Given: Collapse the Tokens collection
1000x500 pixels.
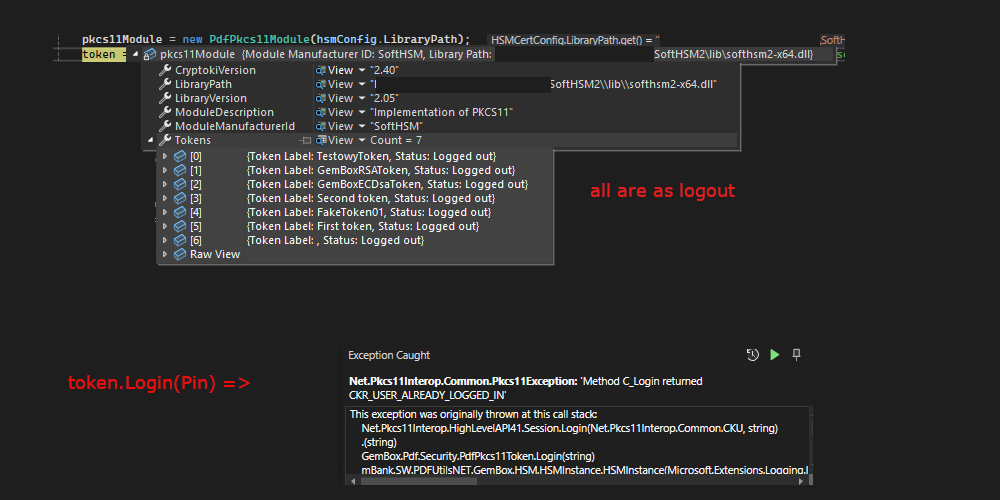Looking at the screenshot, I should [151, 140].
